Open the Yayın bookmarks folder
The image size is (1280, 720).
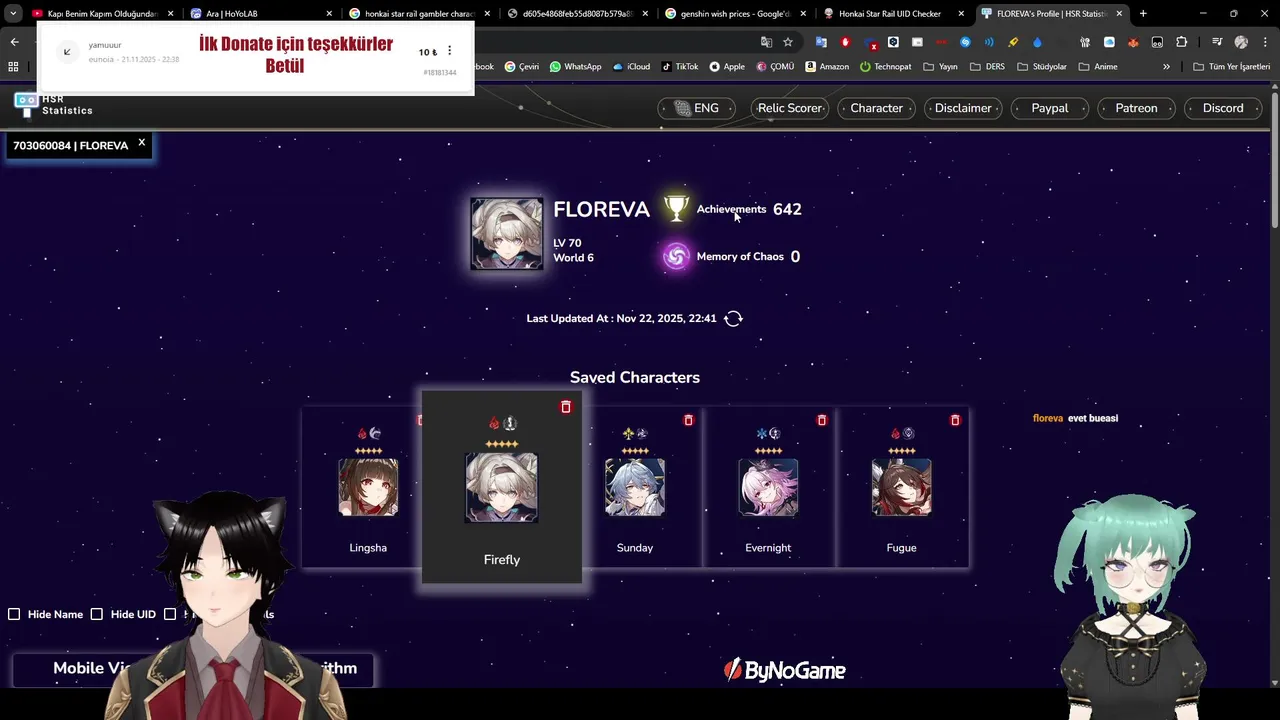click(940, 66)
